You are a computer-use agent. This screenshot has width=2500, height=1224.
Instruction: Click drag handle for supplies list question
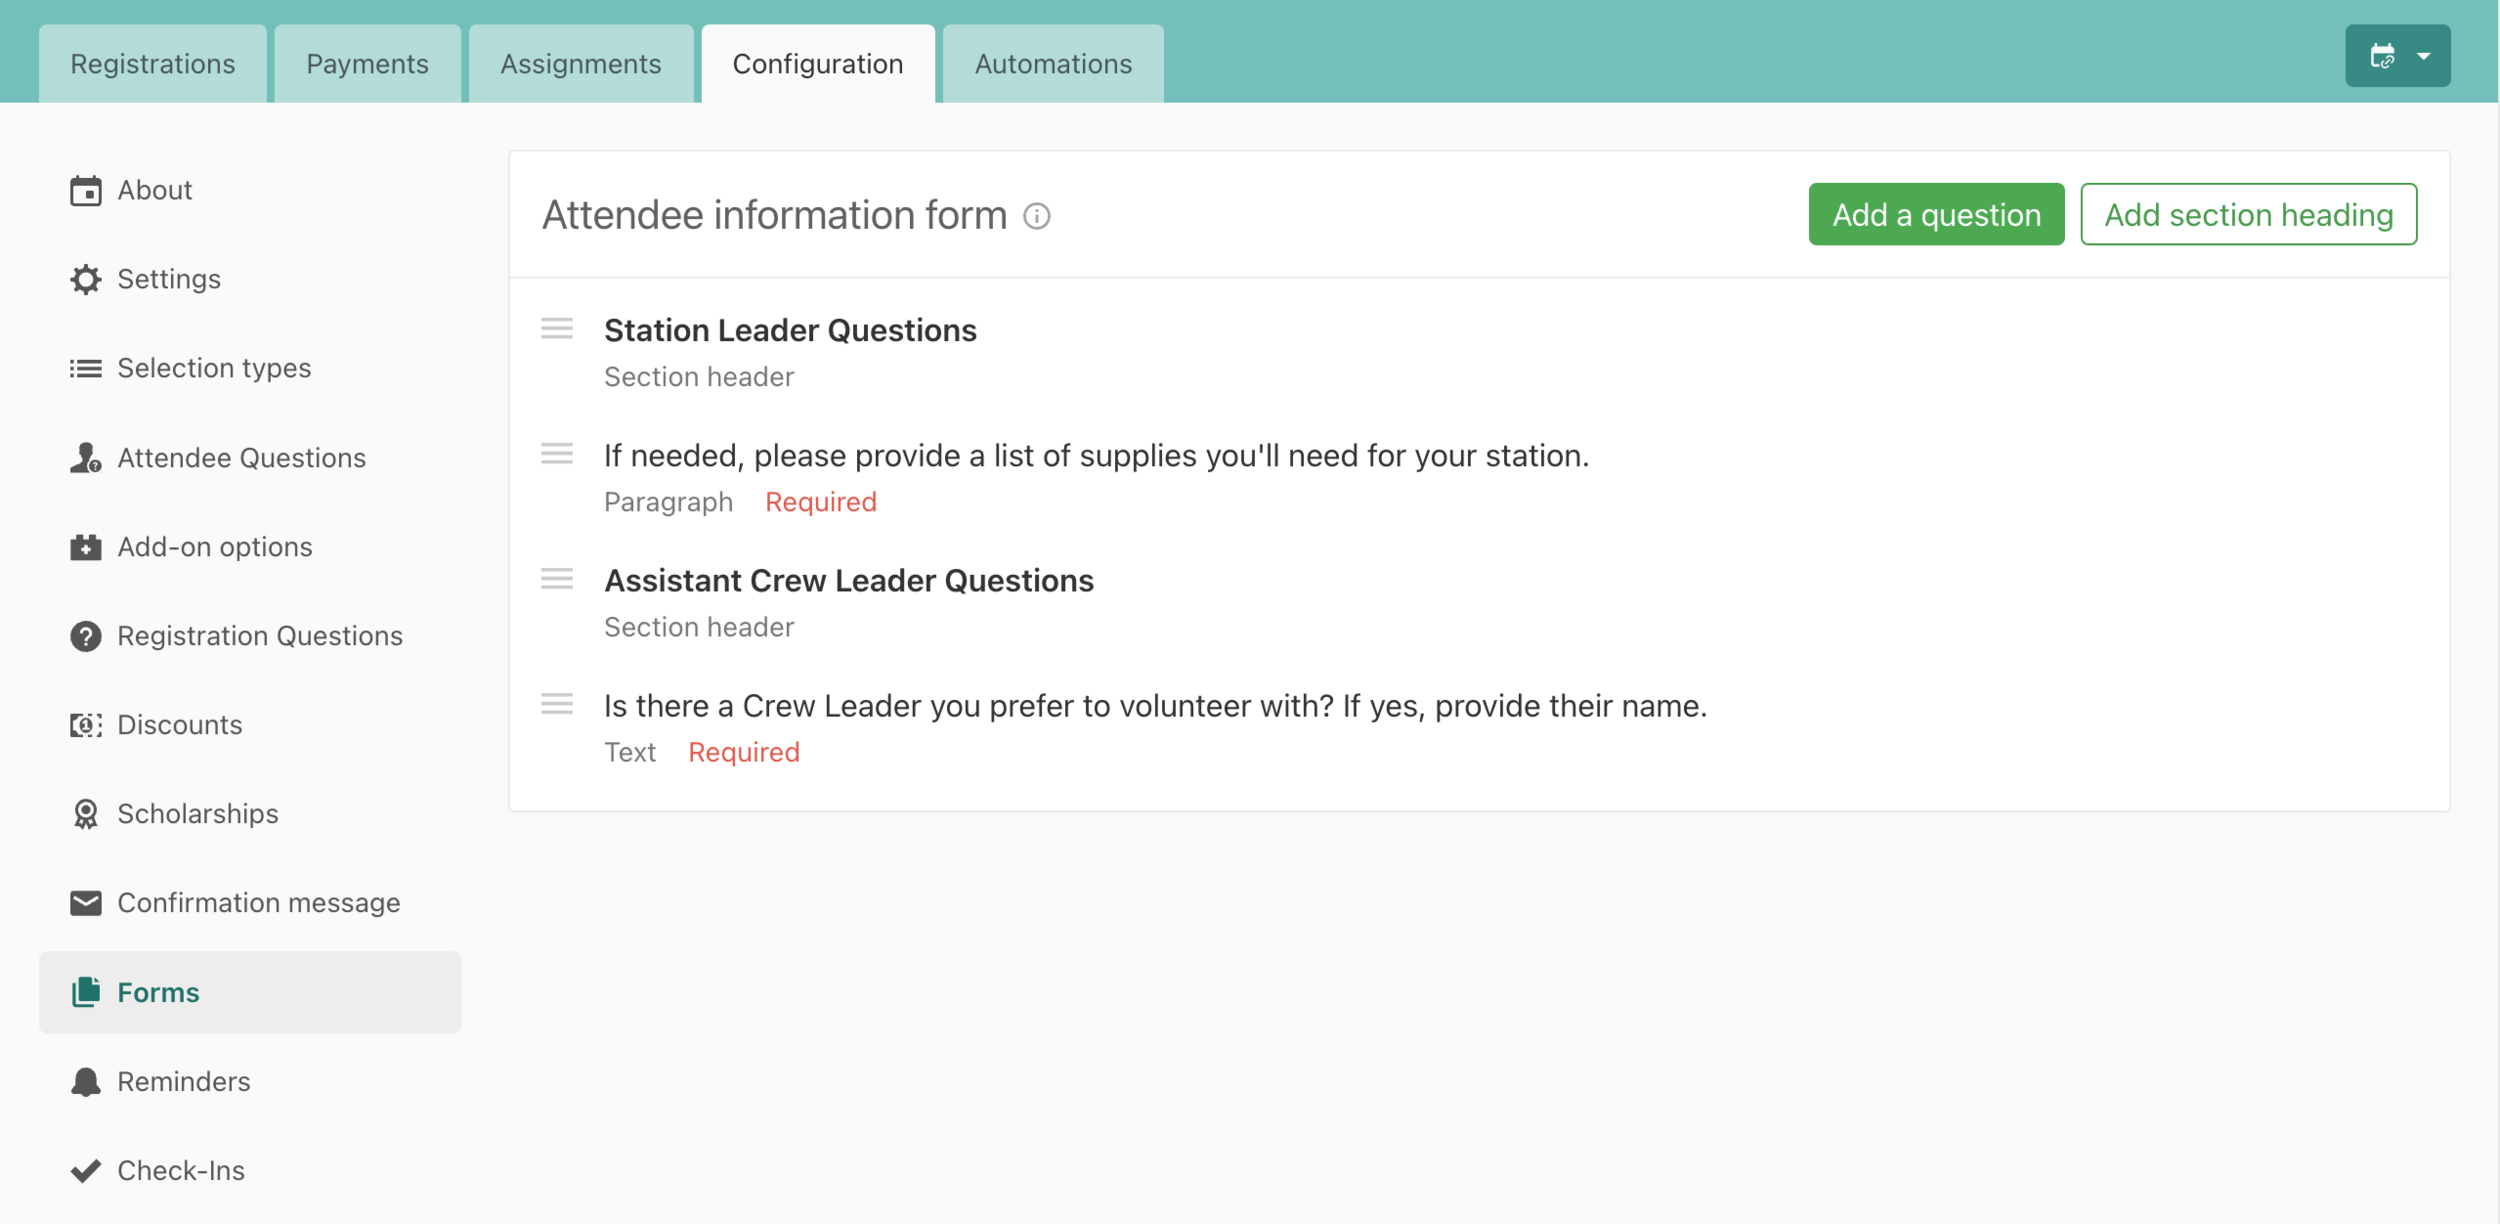557,454
